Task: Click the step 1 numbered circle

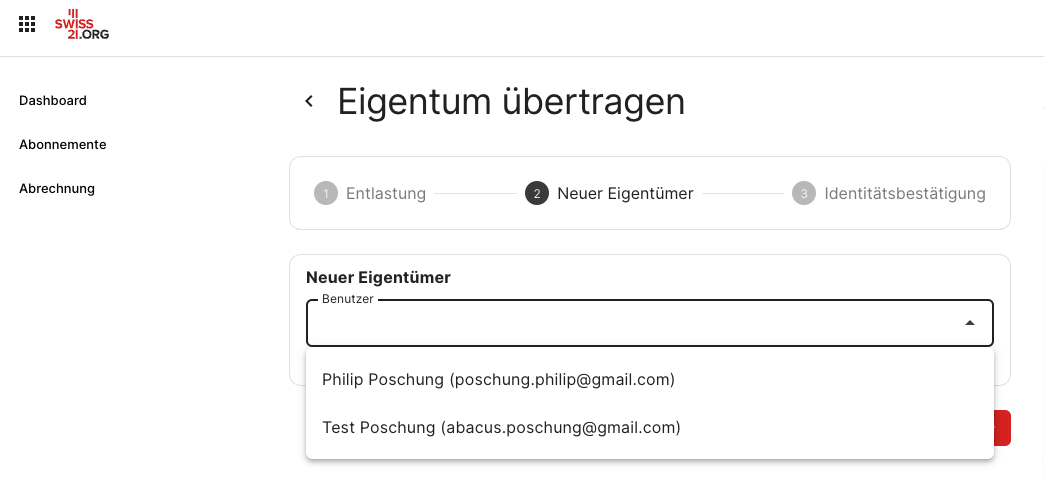Action: coord(326,194)
